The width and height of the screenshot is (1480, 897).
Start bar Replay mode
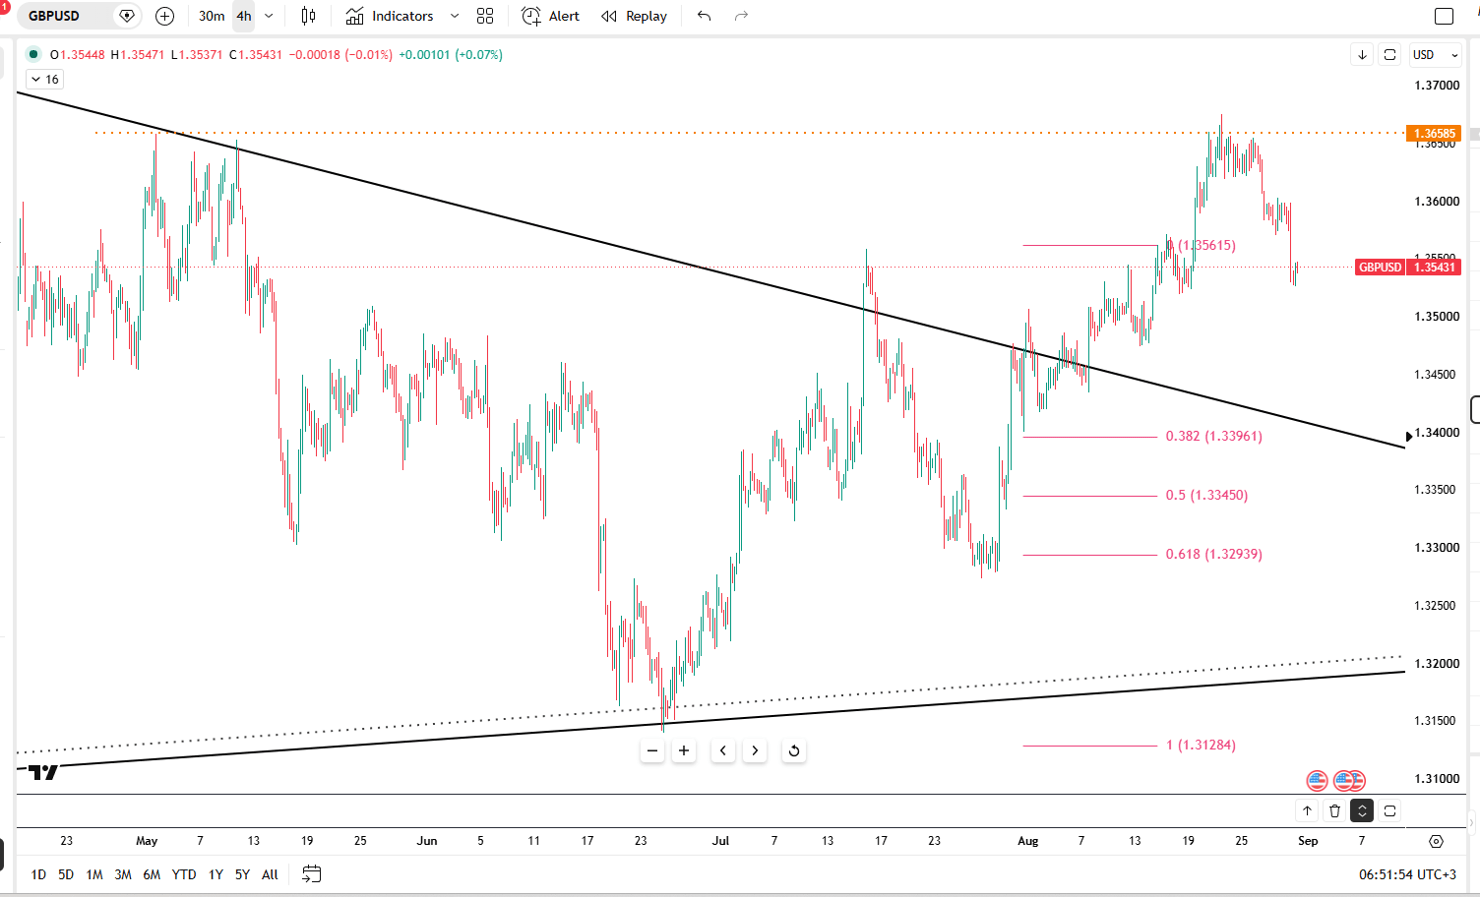(x=634, y=16)
